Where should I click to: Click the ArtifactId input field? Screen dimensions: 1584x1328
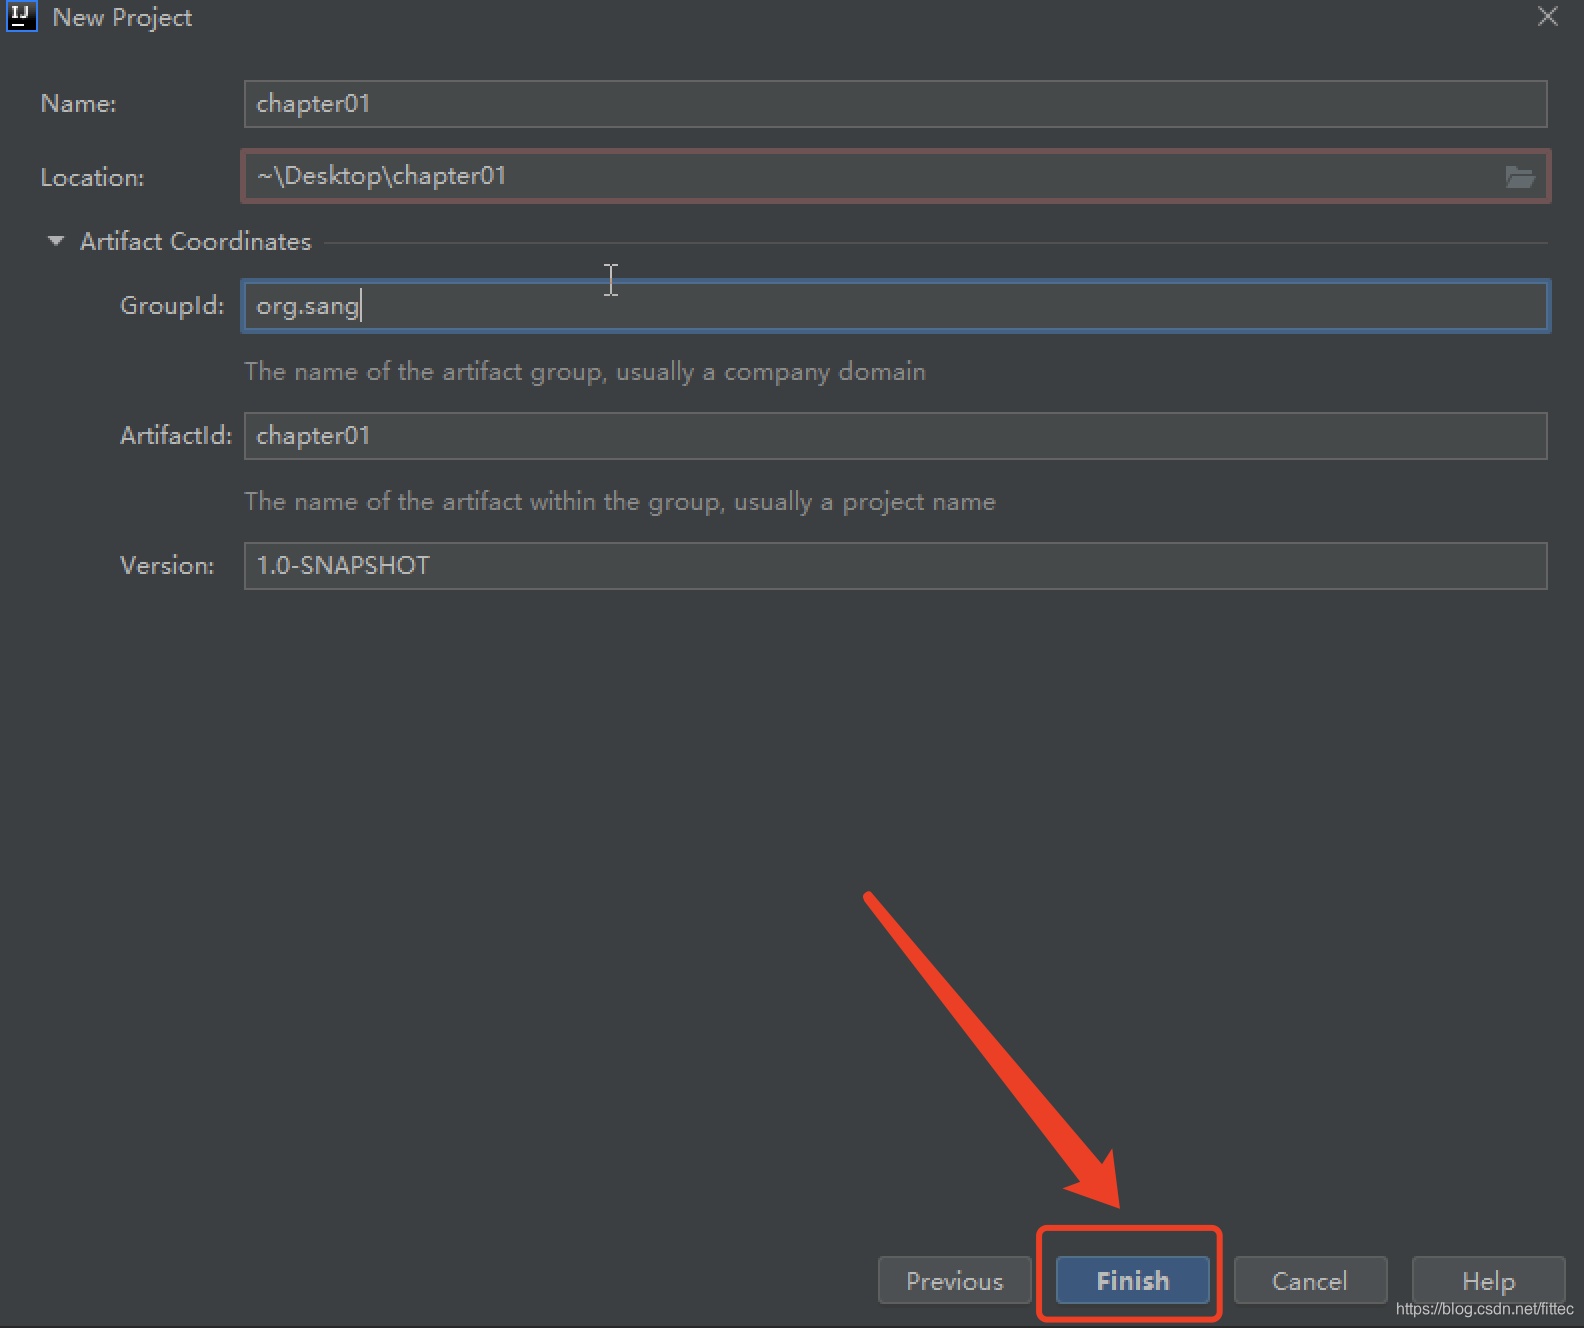click(895, 436)
